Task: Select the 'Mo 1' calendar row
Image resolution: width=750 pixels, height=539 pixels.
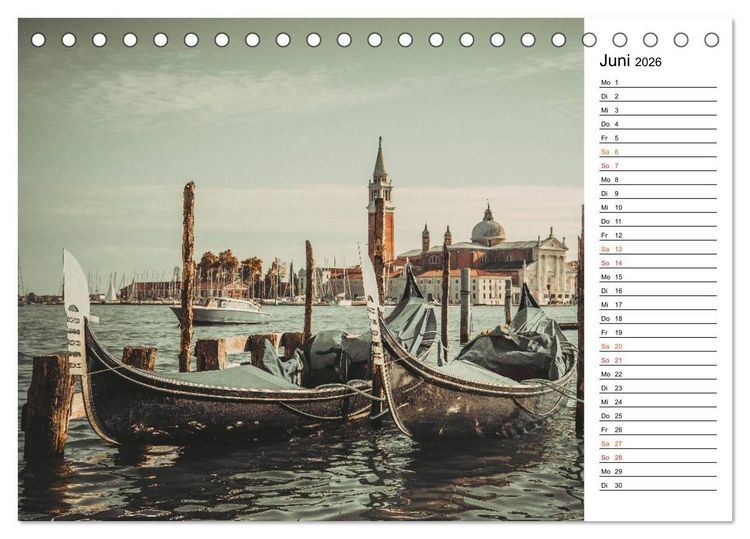Action: (658, 82)
